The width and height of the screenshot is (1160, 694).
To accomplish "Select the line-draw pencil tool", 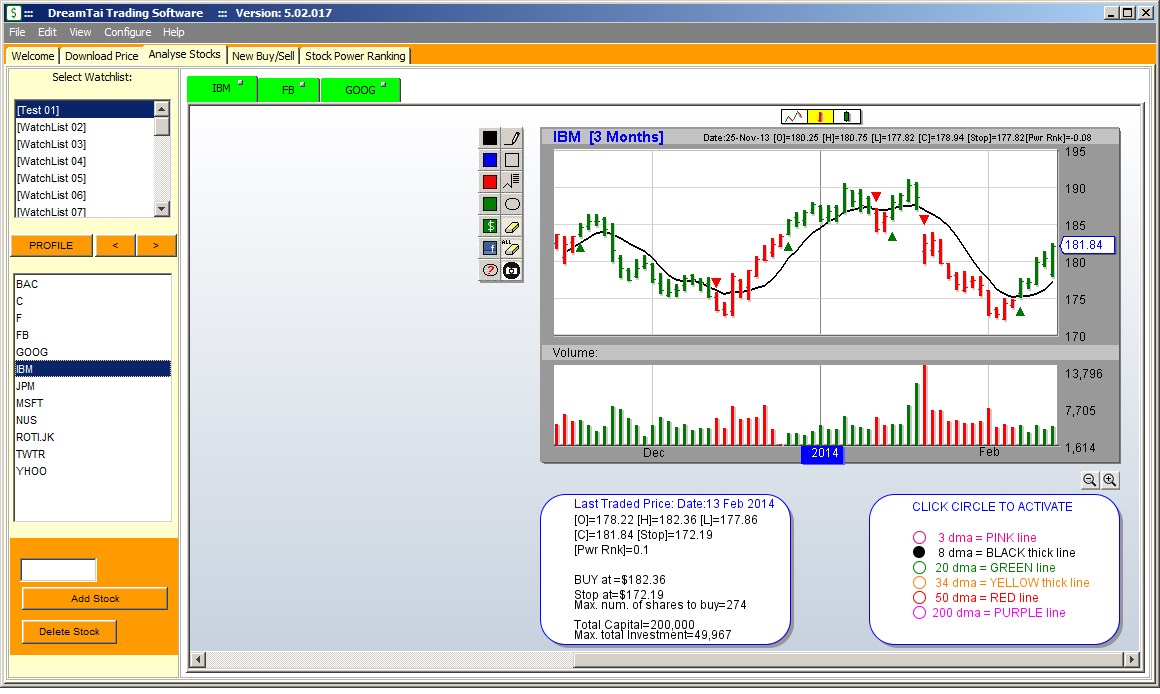I will (x=512, y=138).
